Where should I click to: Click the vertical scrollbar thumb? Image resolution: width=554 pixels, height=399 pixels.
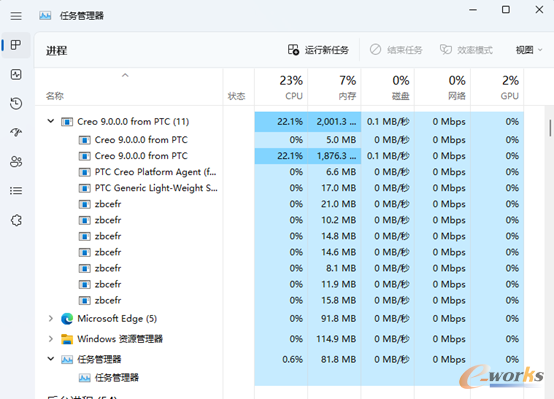coord(550,128)
